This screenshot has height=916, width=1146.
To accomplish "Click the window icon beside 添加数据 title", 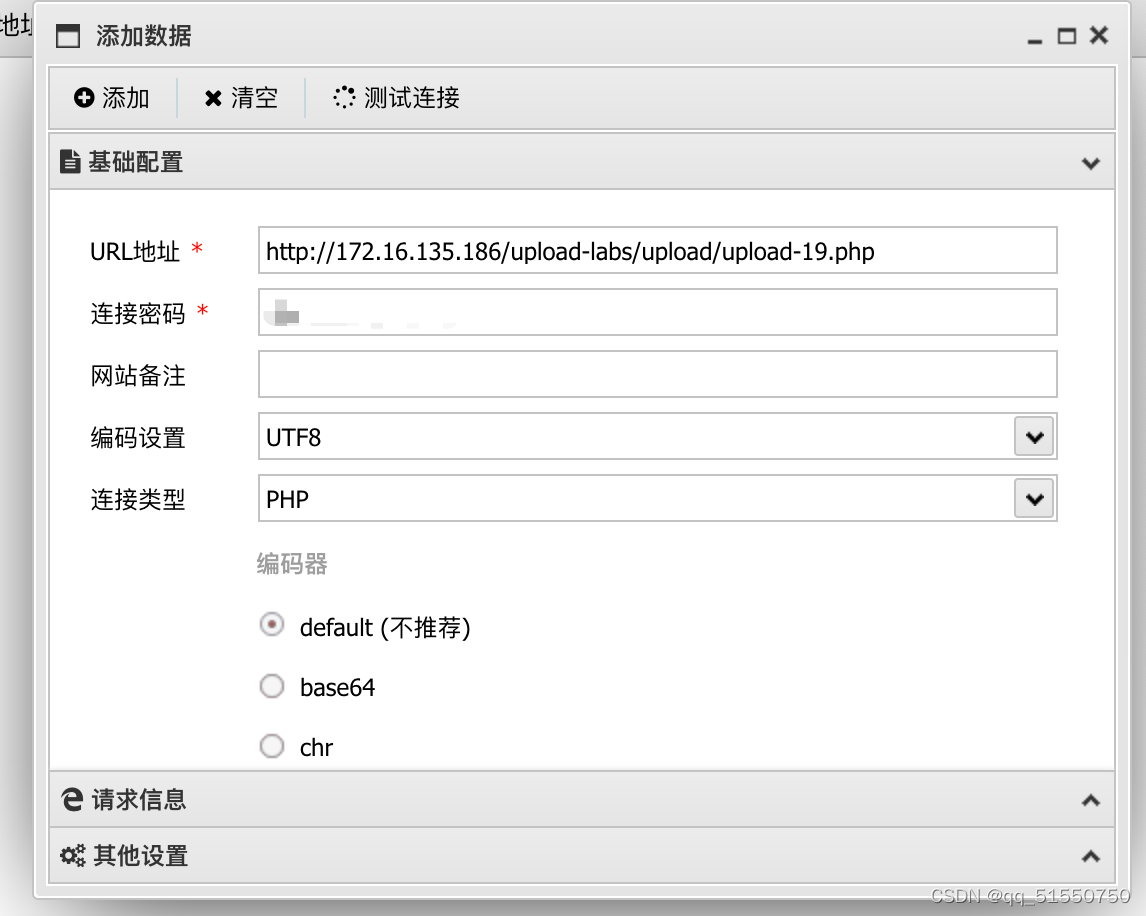I will pyautogui.click(x=67, y=34).
